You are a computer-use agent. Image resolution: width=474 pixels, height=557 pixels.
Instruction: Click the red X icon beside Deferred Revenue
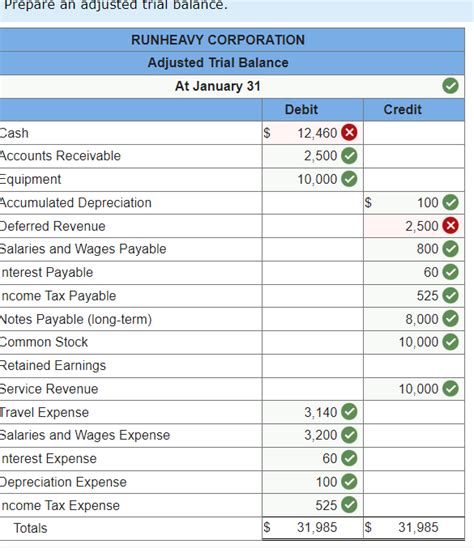tap(451, 226)
